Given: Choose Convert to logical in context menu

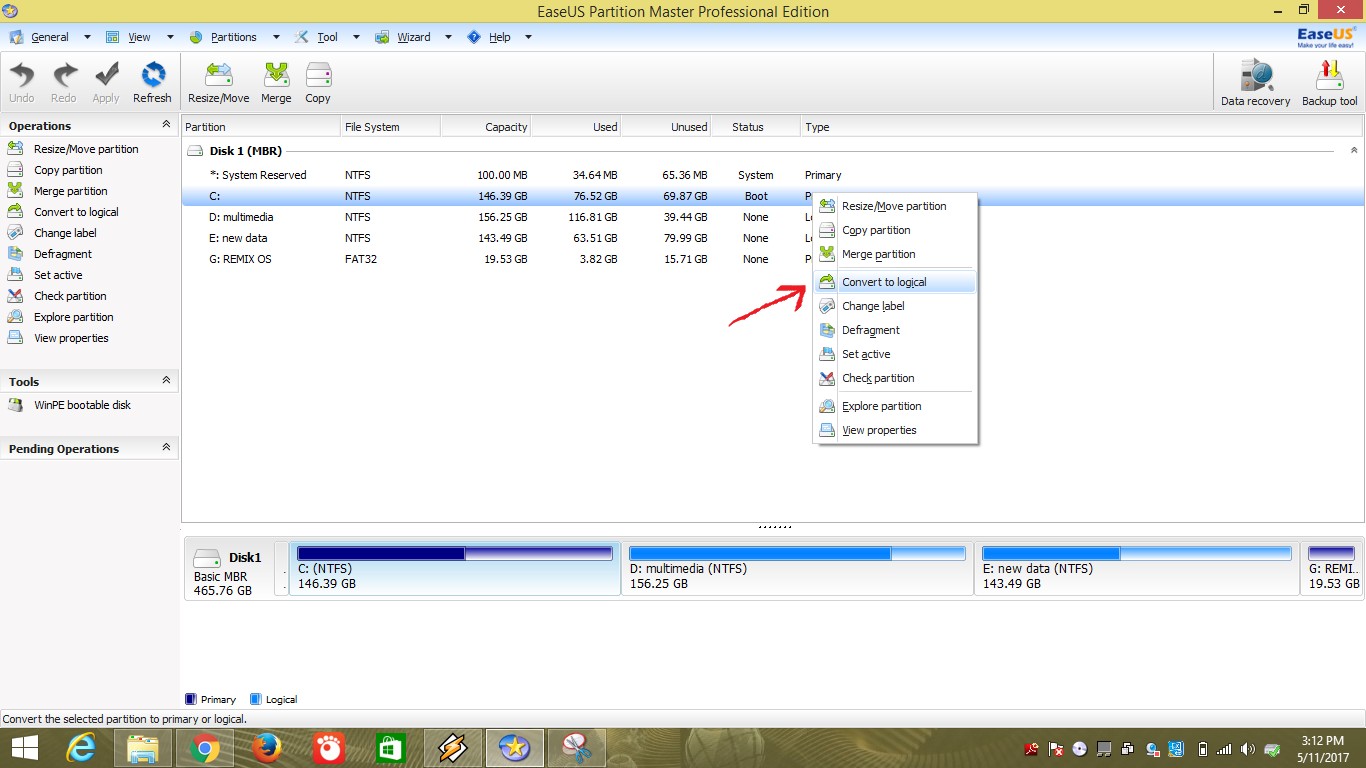Looking at the screenshot, I should (x=895, y=282).
